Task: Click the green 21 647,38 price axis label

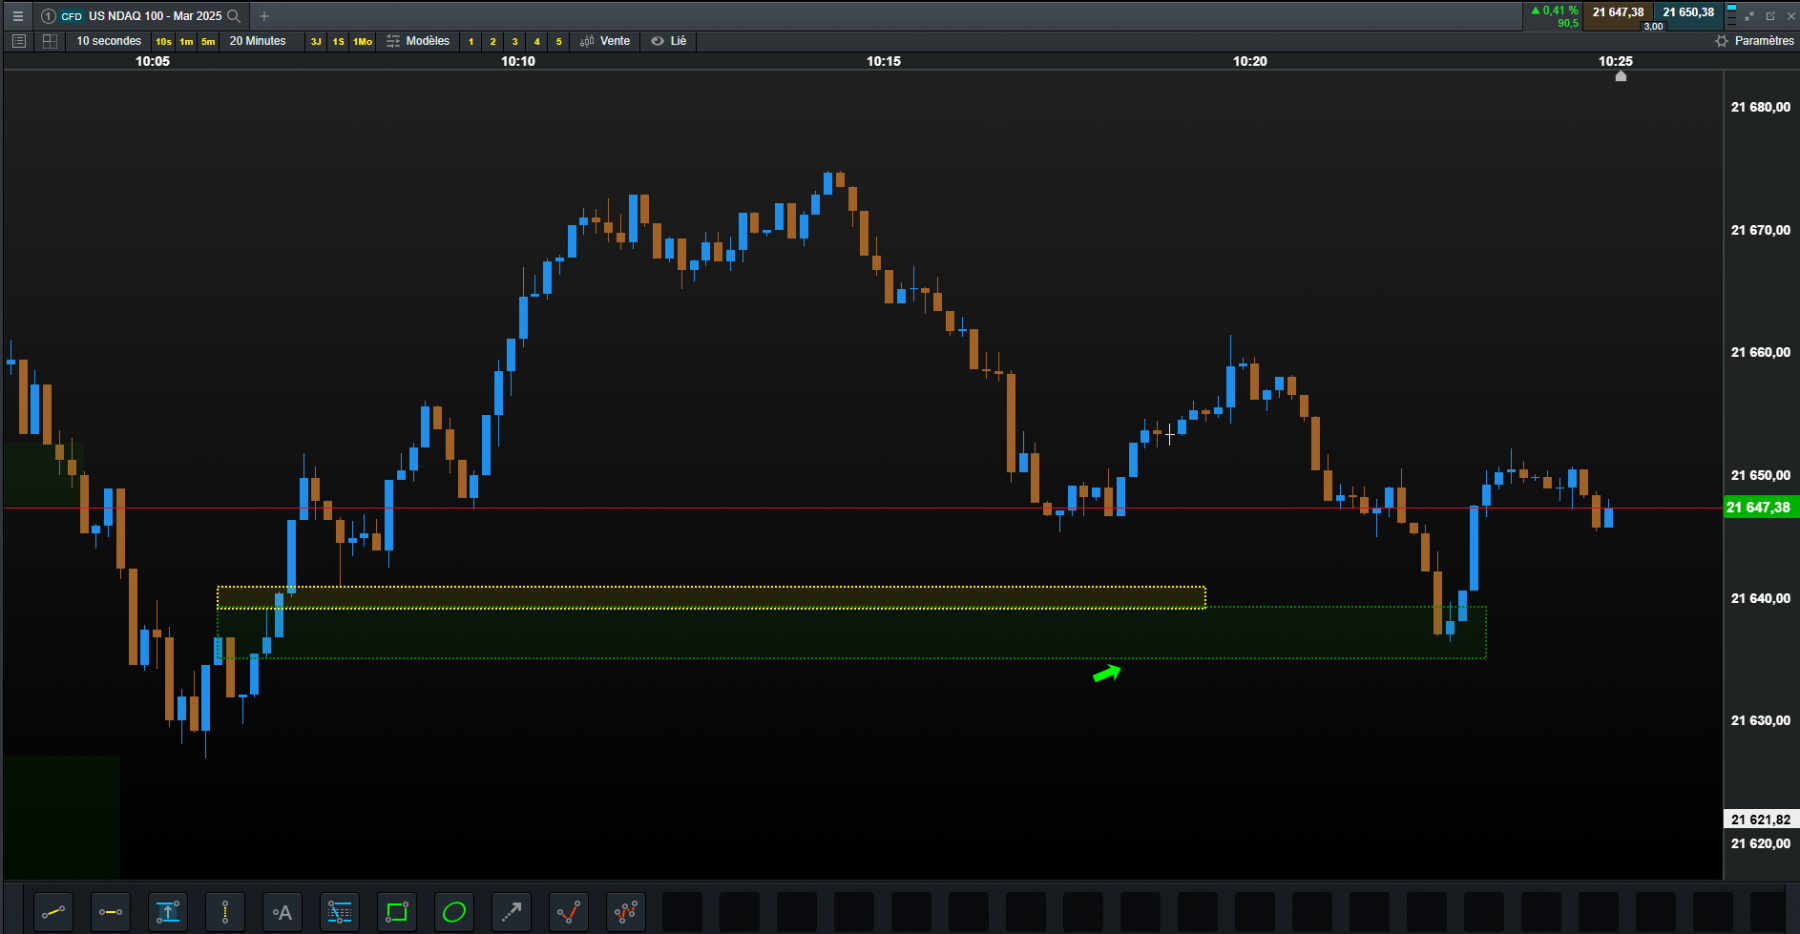Action: pyautogui.click(x=1760, y=507)
